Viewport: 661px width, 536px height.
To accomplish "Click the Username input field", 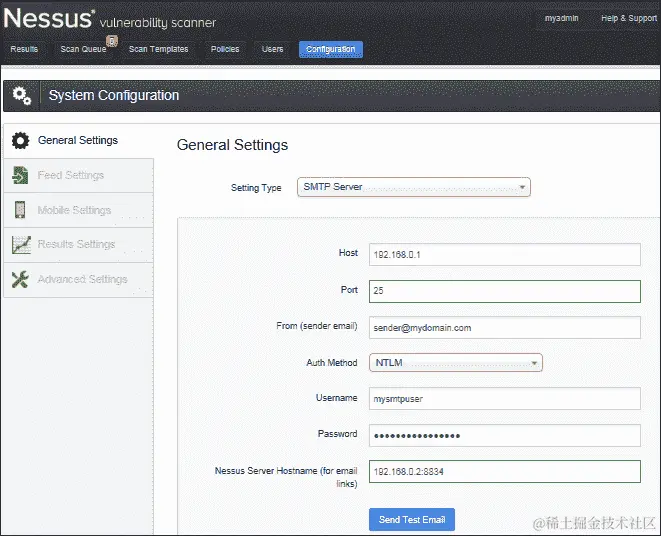I will tap(505, 399).
